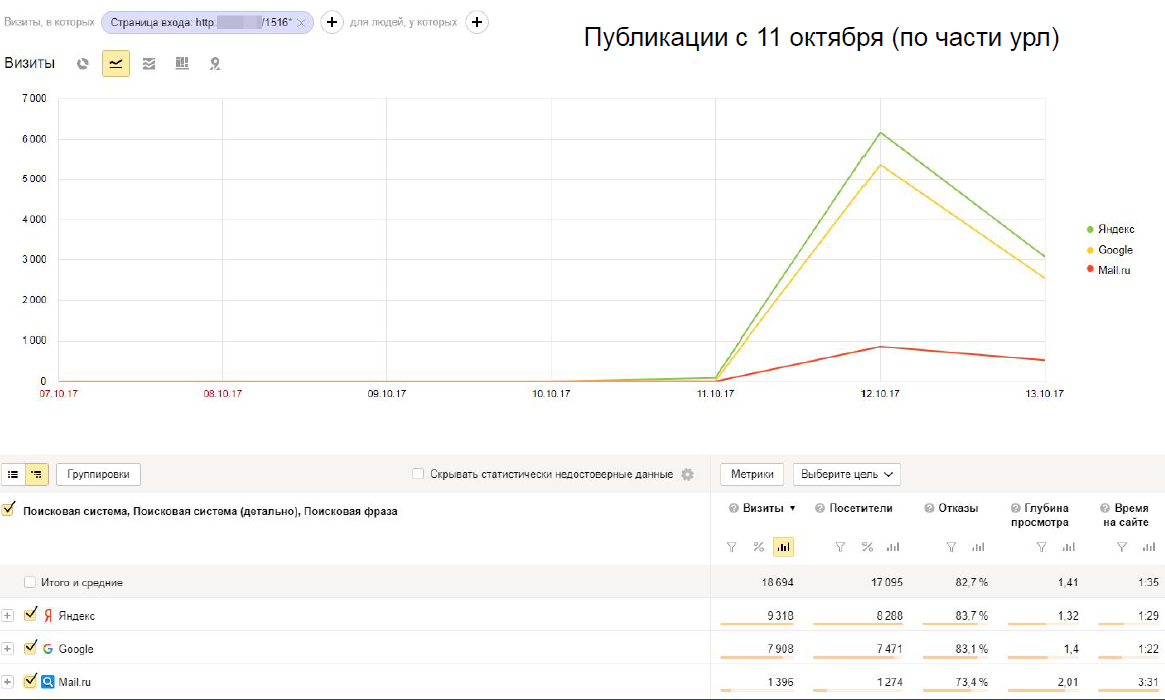Click the Группировки button
The height and width of the screenshot is (700, 1165).
tap(99, 474)
